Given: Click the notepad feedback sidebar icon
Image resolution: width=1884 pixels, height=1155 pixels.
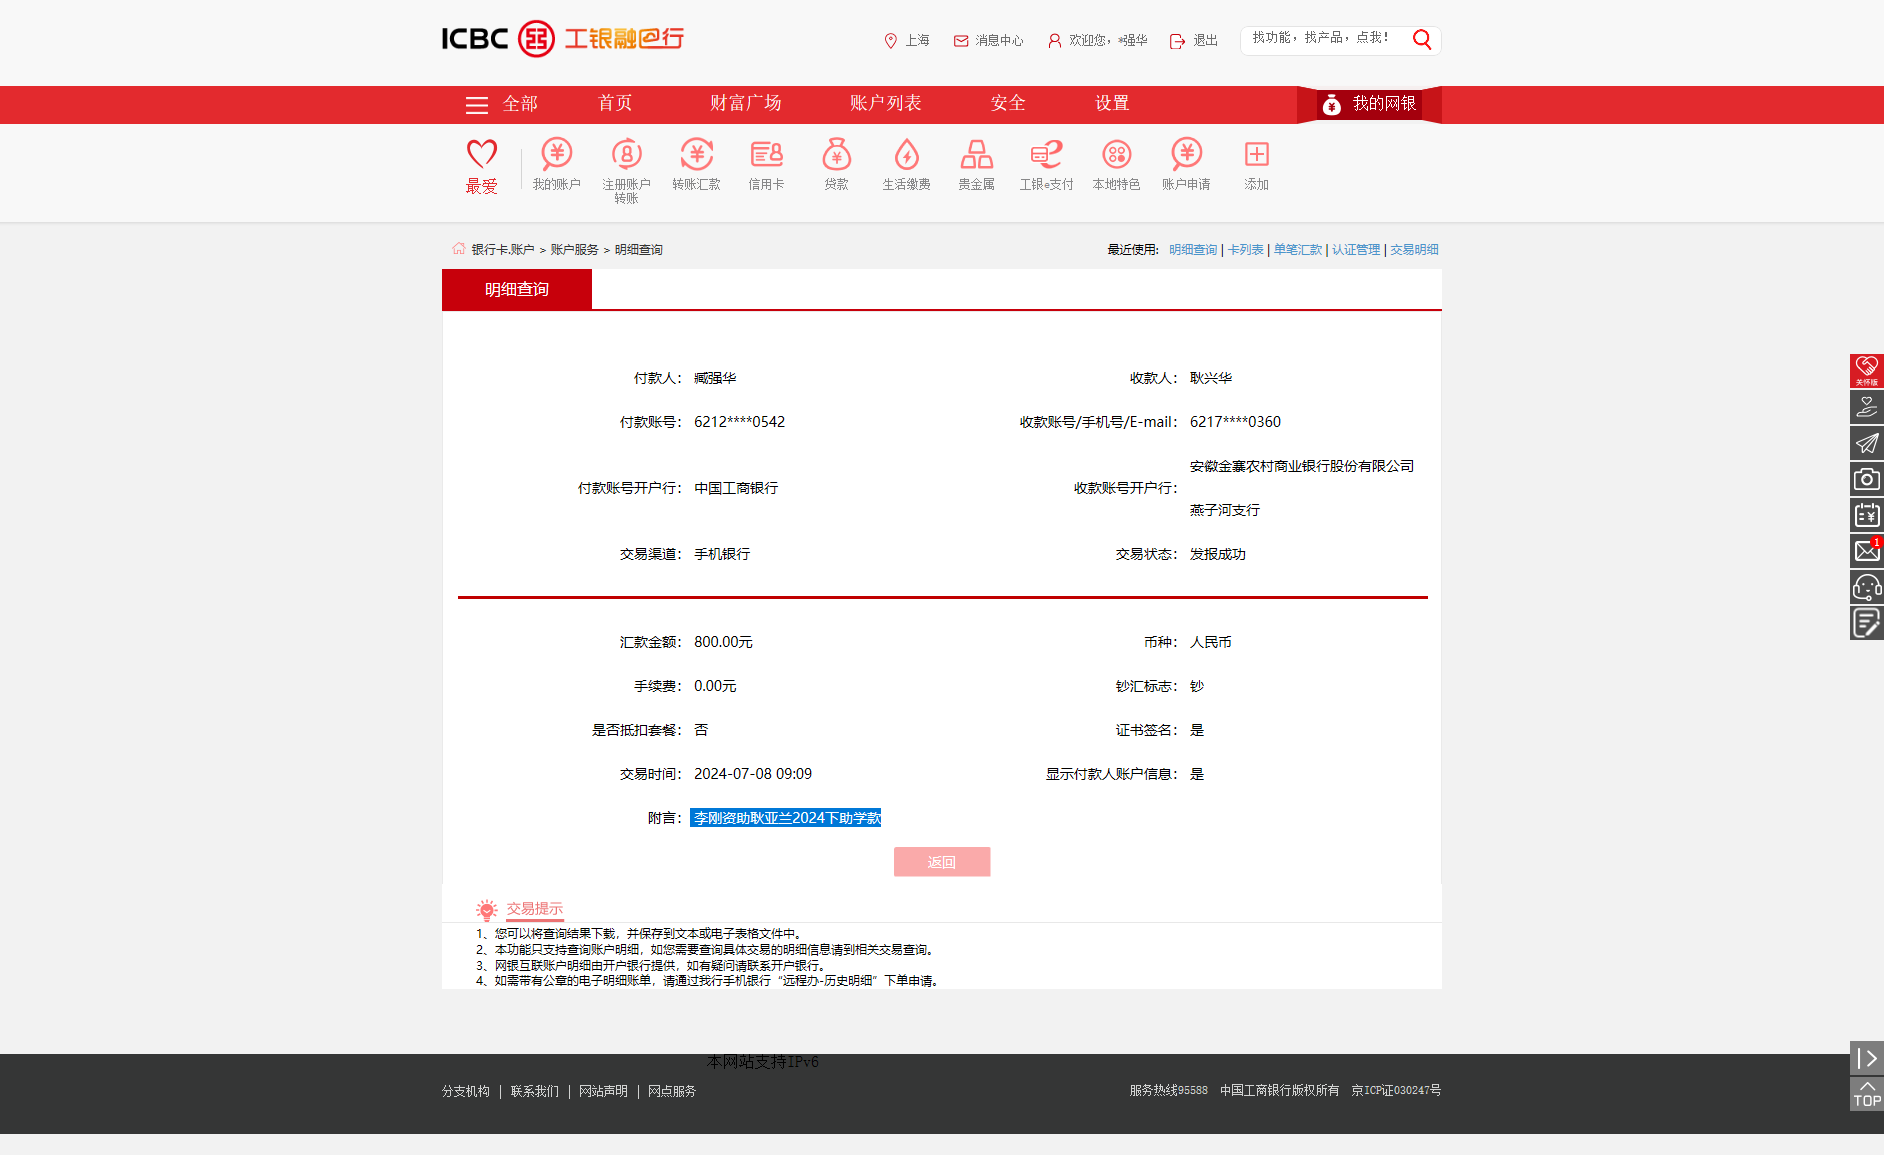Looking at the screenshot, I should 1866,623.
